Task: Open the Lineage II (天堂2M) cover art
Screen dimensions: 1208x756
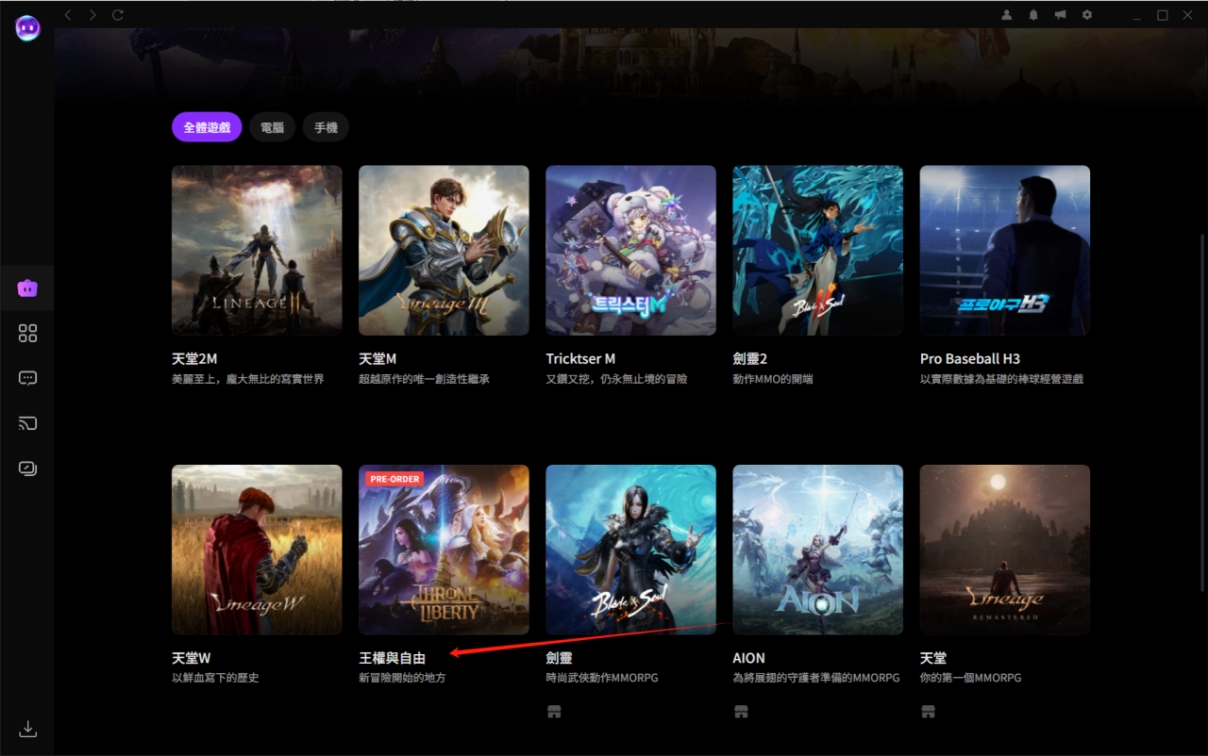Action: (x=257, y=250)
